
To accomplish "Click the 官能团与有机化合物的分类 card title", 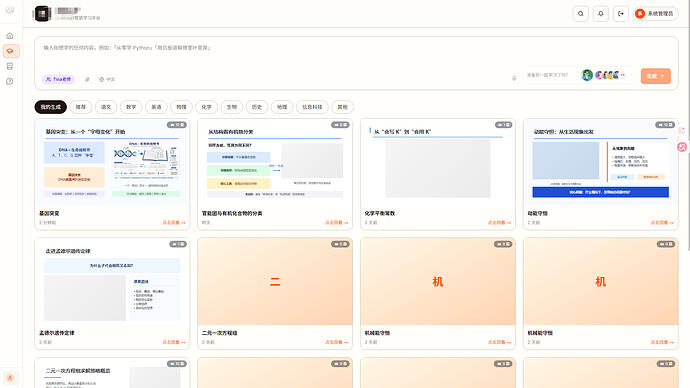I will coord(232,213).
